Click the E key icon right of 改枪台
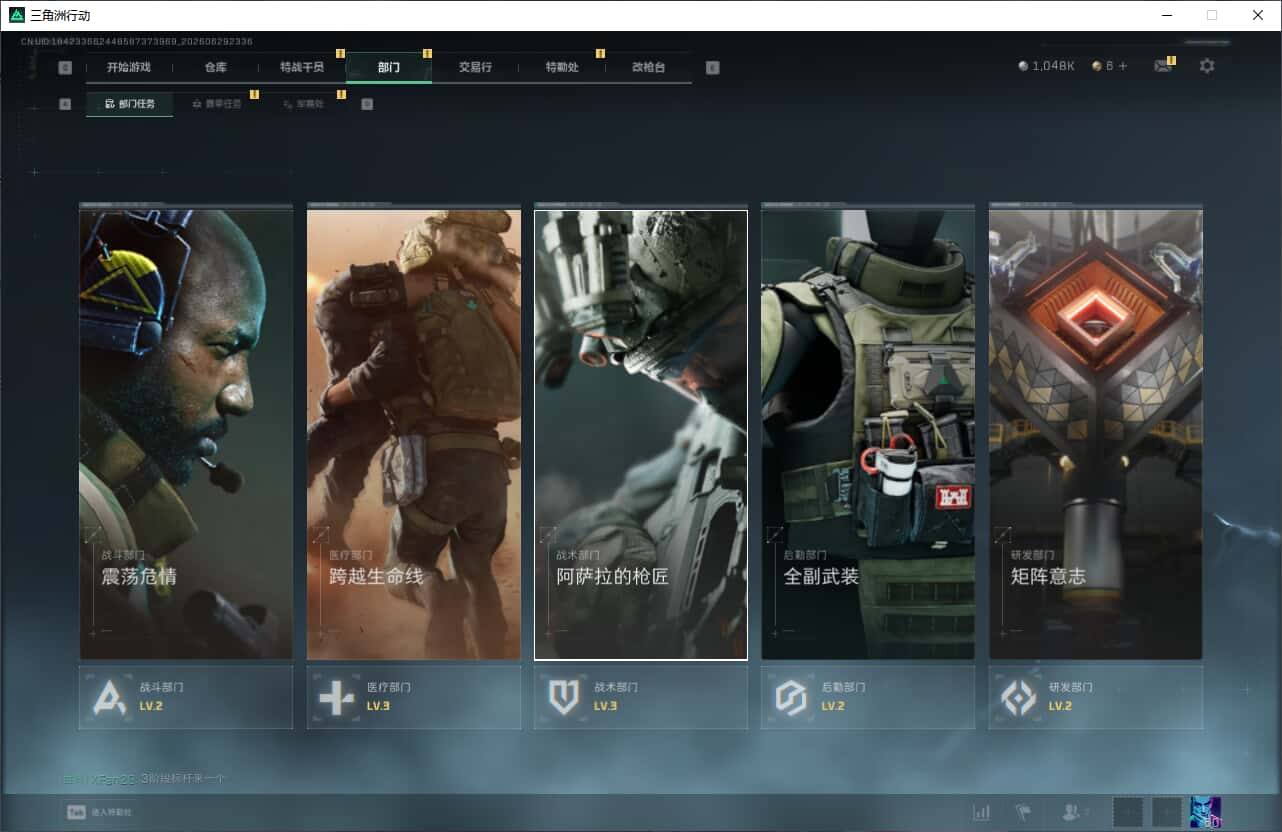Image resolution: width=1282 pixels, height=832 pixels. tap(712, 68)
